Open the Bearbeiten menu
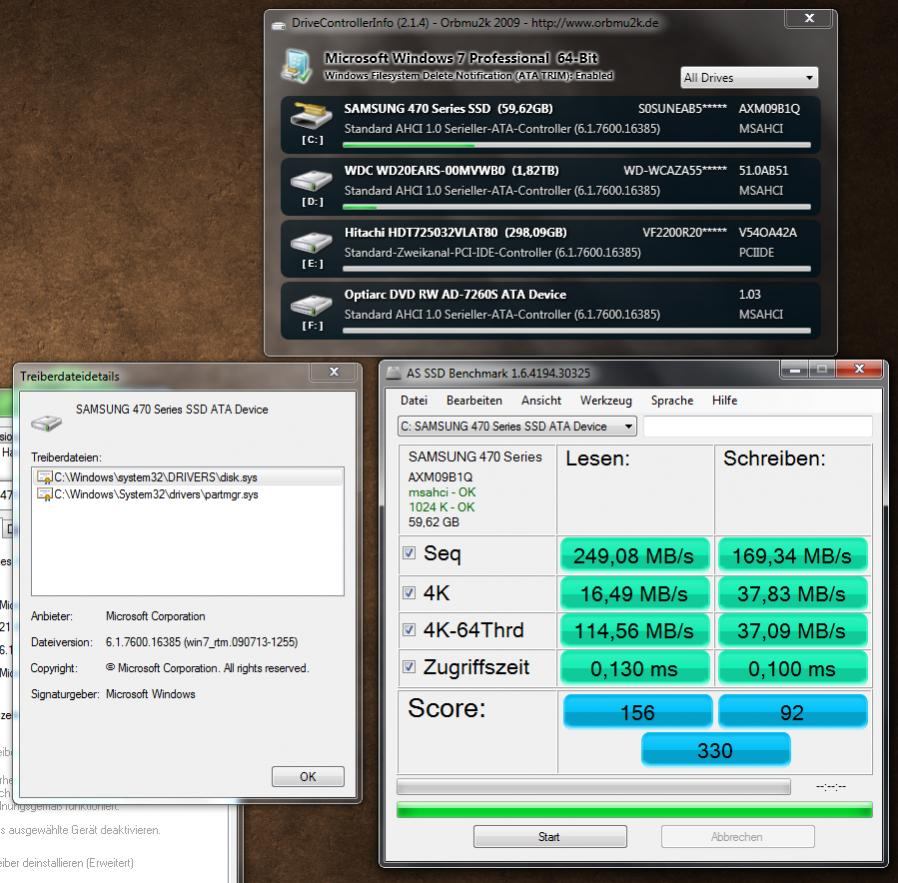Viewport: 898px width, 883px height. tap(474, 401)
